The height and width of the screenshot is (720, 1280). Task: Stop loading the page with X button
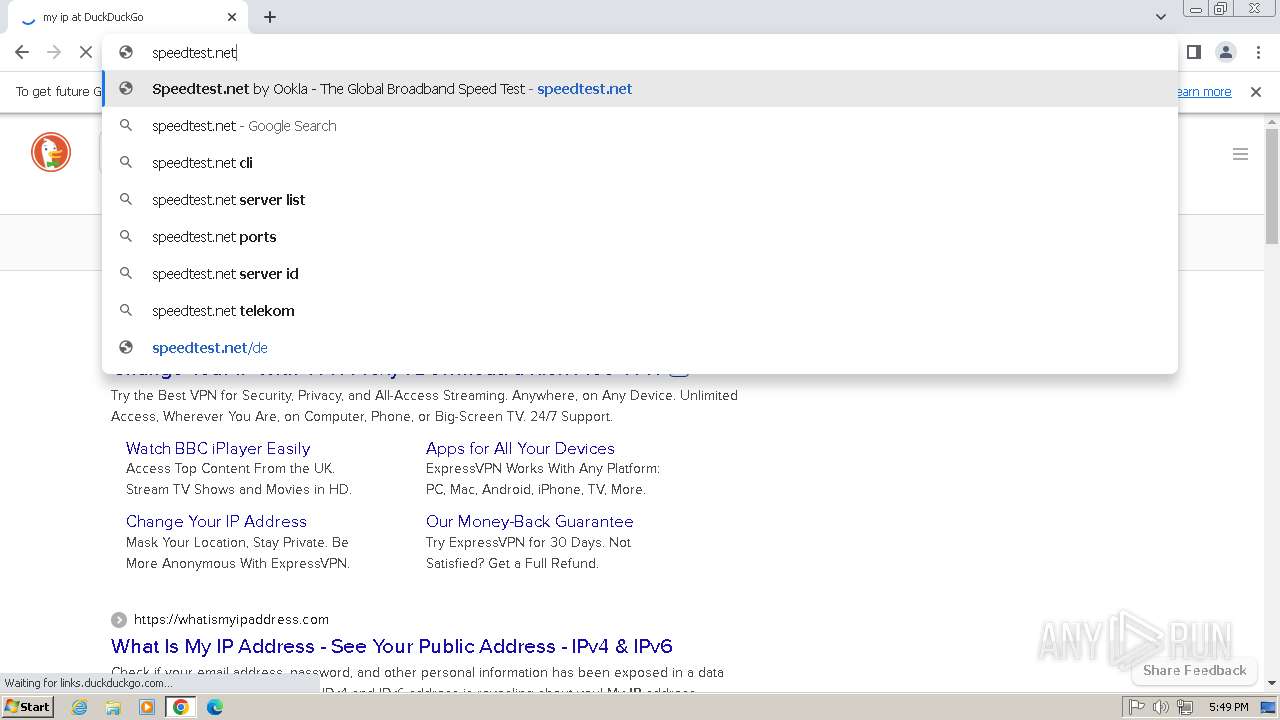[86, 52]
